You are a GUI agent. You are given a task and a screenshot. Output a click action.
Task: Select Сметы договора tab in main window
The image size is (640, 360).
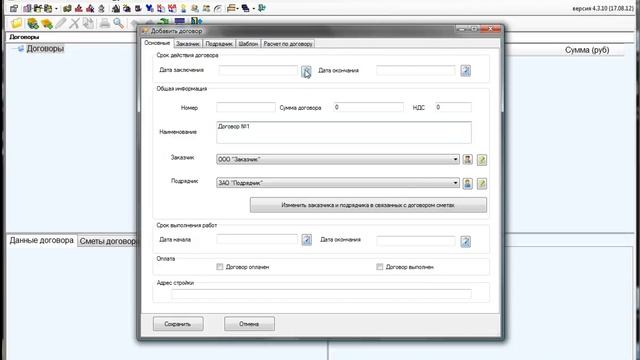109,241
